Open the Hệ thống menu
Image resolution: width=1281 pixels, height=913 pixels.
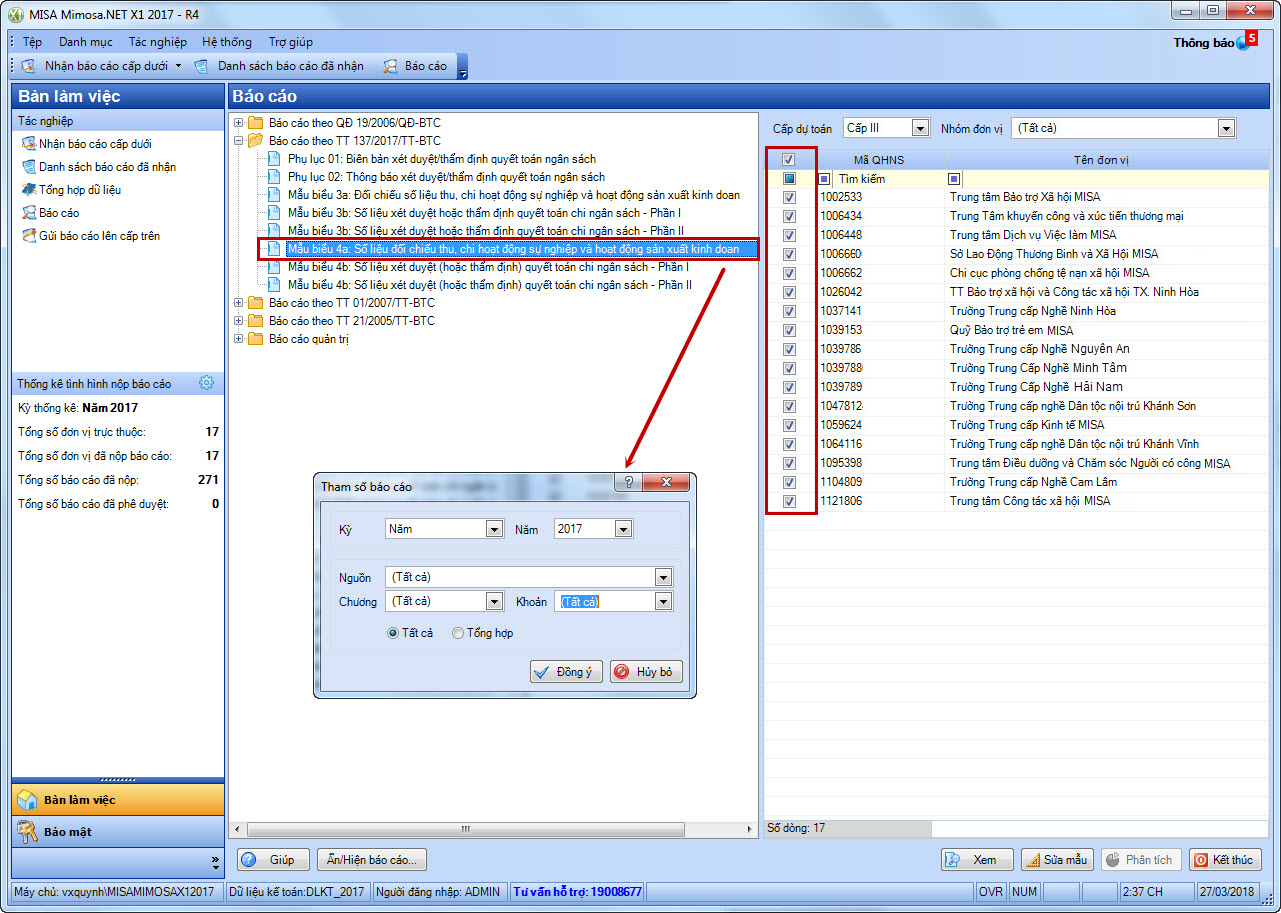pos(226,42)
